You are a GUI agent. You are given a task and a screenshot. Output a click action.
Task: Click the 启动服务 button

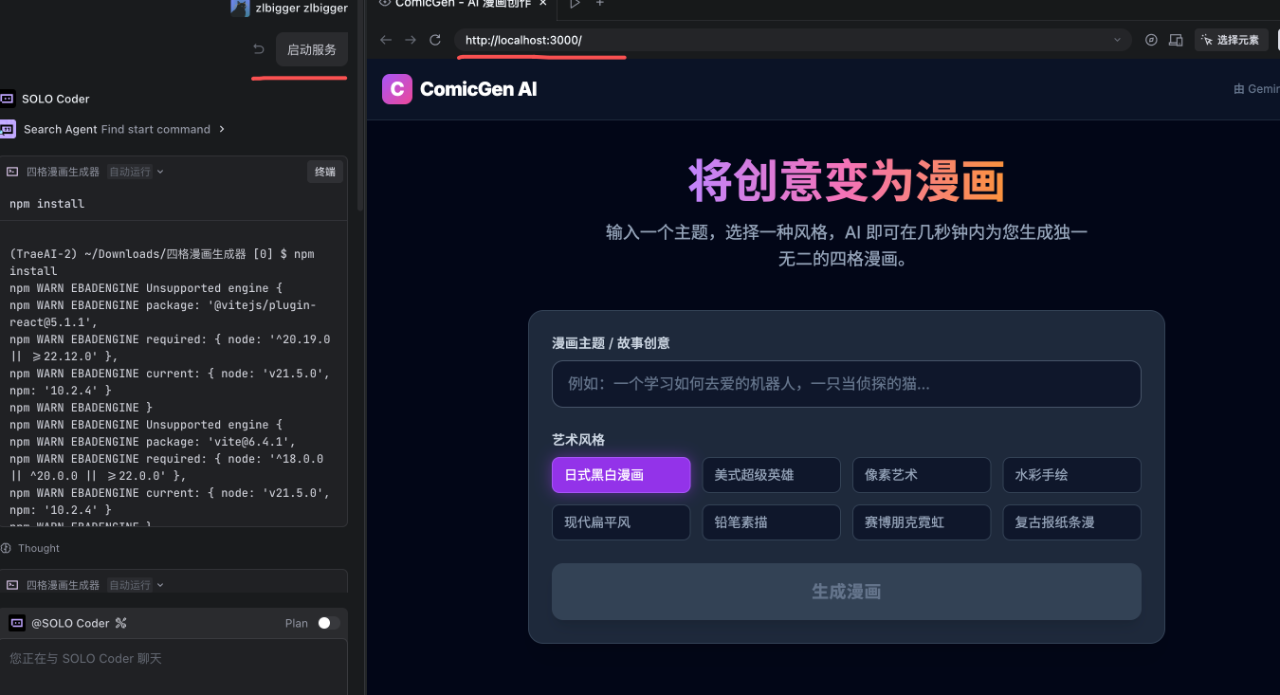coord(311,48)
